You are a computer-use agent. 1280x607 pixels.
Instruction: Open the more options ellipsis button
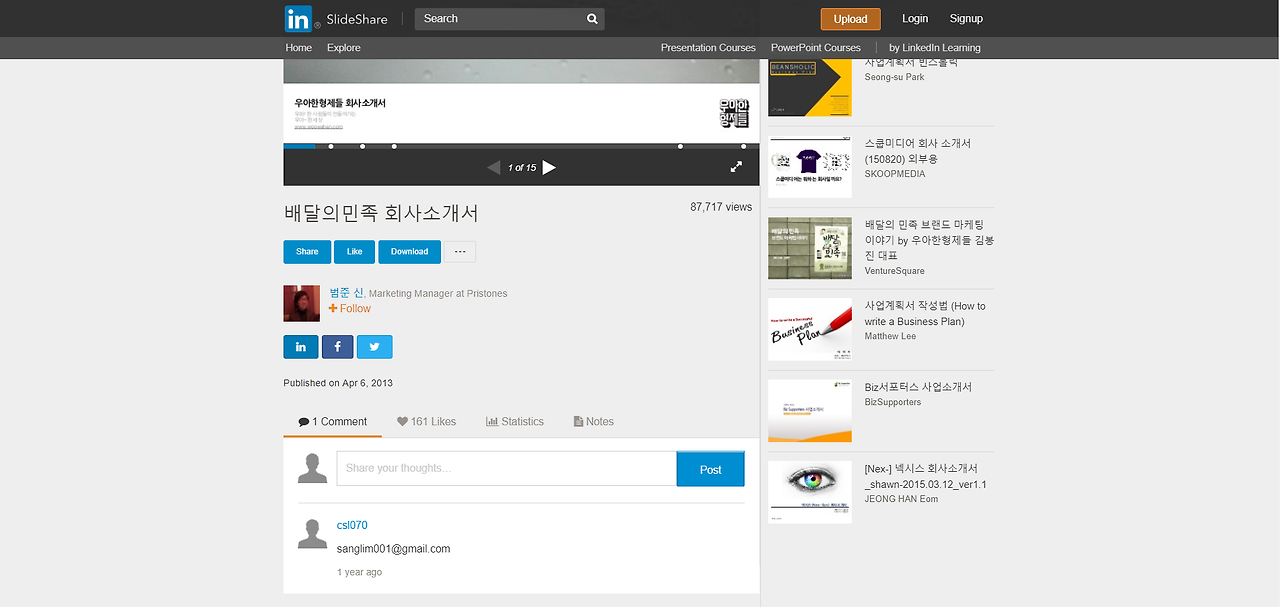click(x=459, y=252)
